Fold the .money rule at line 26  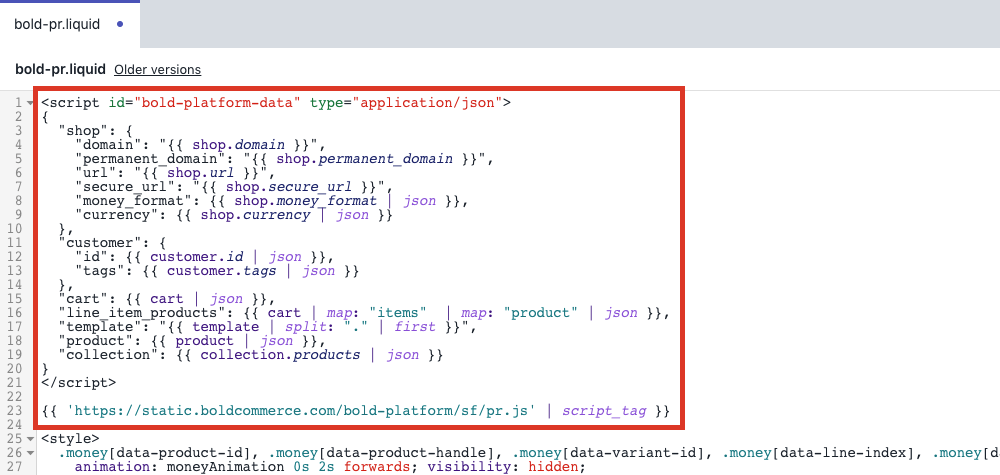pyautogui.click(x=30, y=453)
